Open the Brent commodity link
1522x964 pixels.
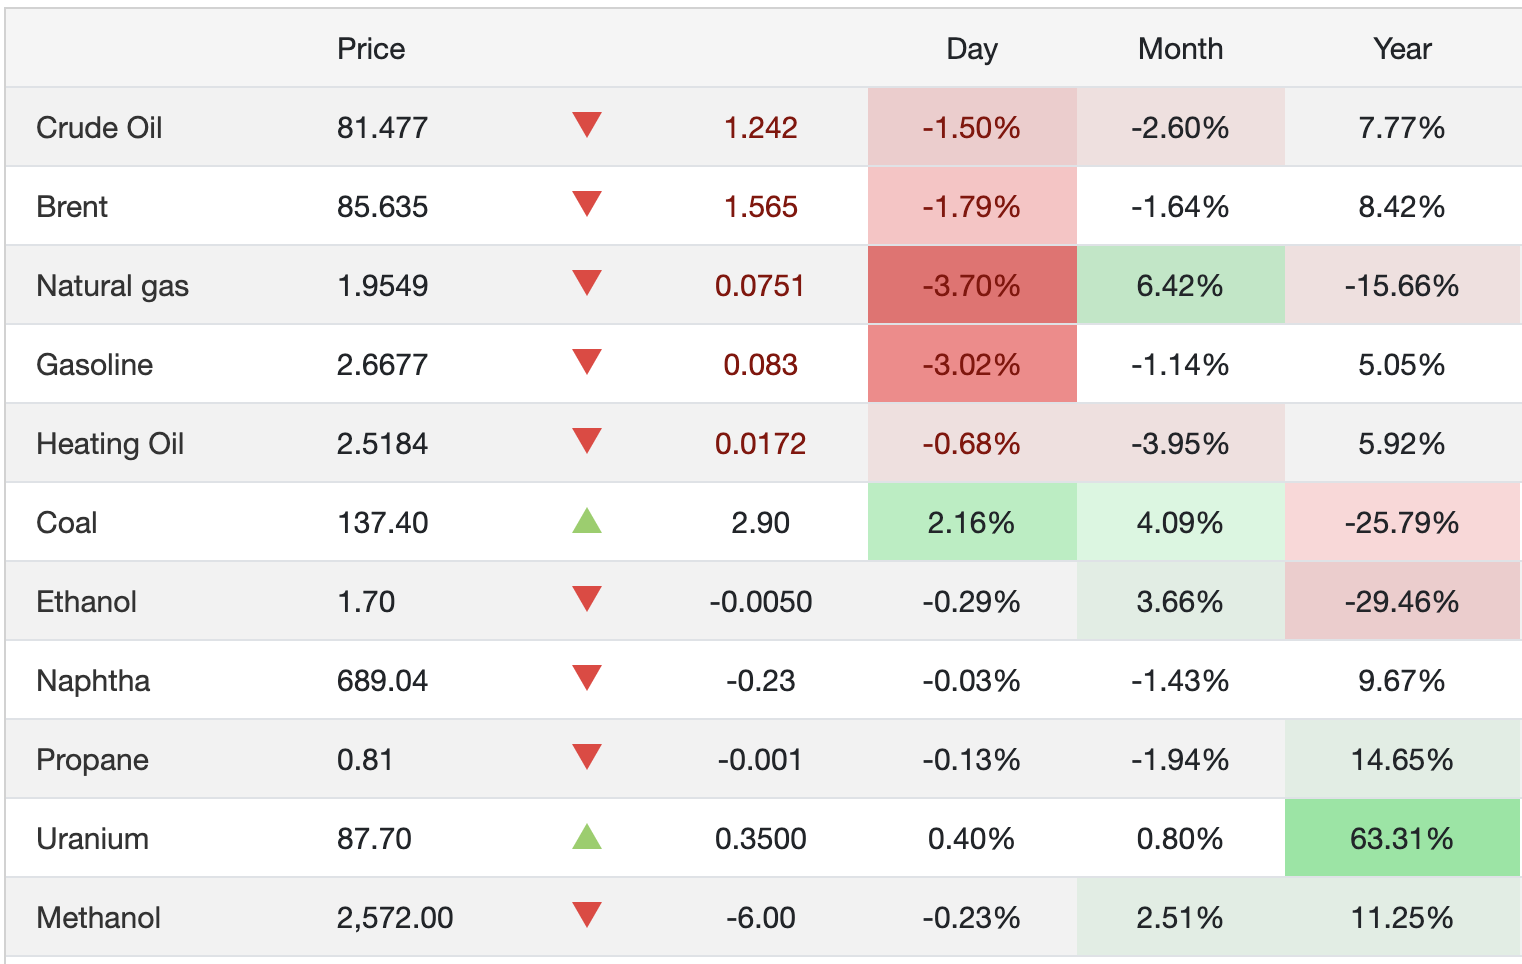72,207
